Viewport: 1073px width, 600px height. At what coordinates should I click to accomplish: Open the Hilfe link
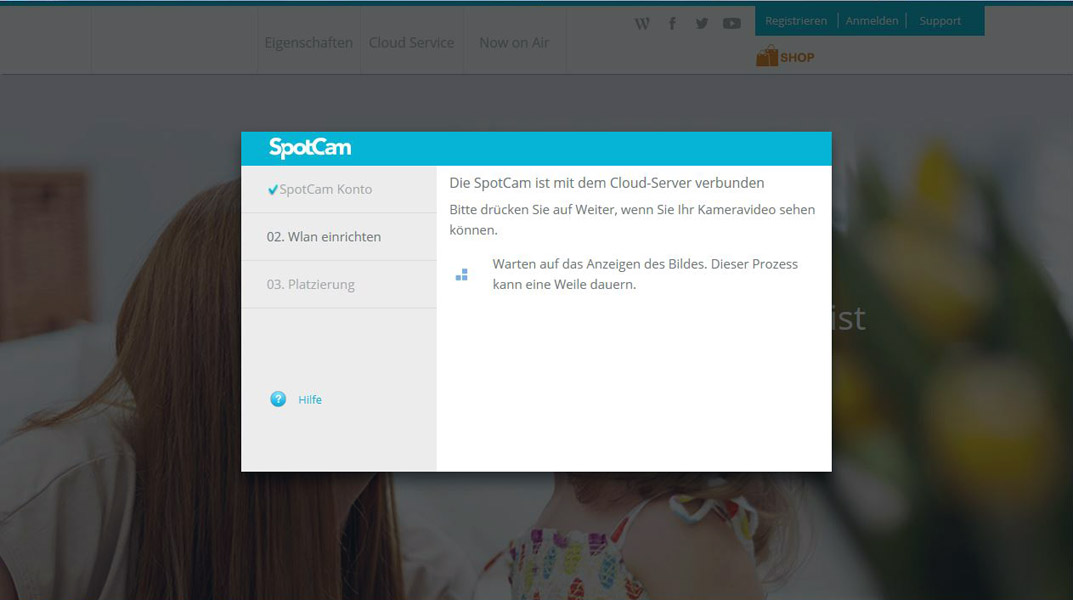pos(310,400)
